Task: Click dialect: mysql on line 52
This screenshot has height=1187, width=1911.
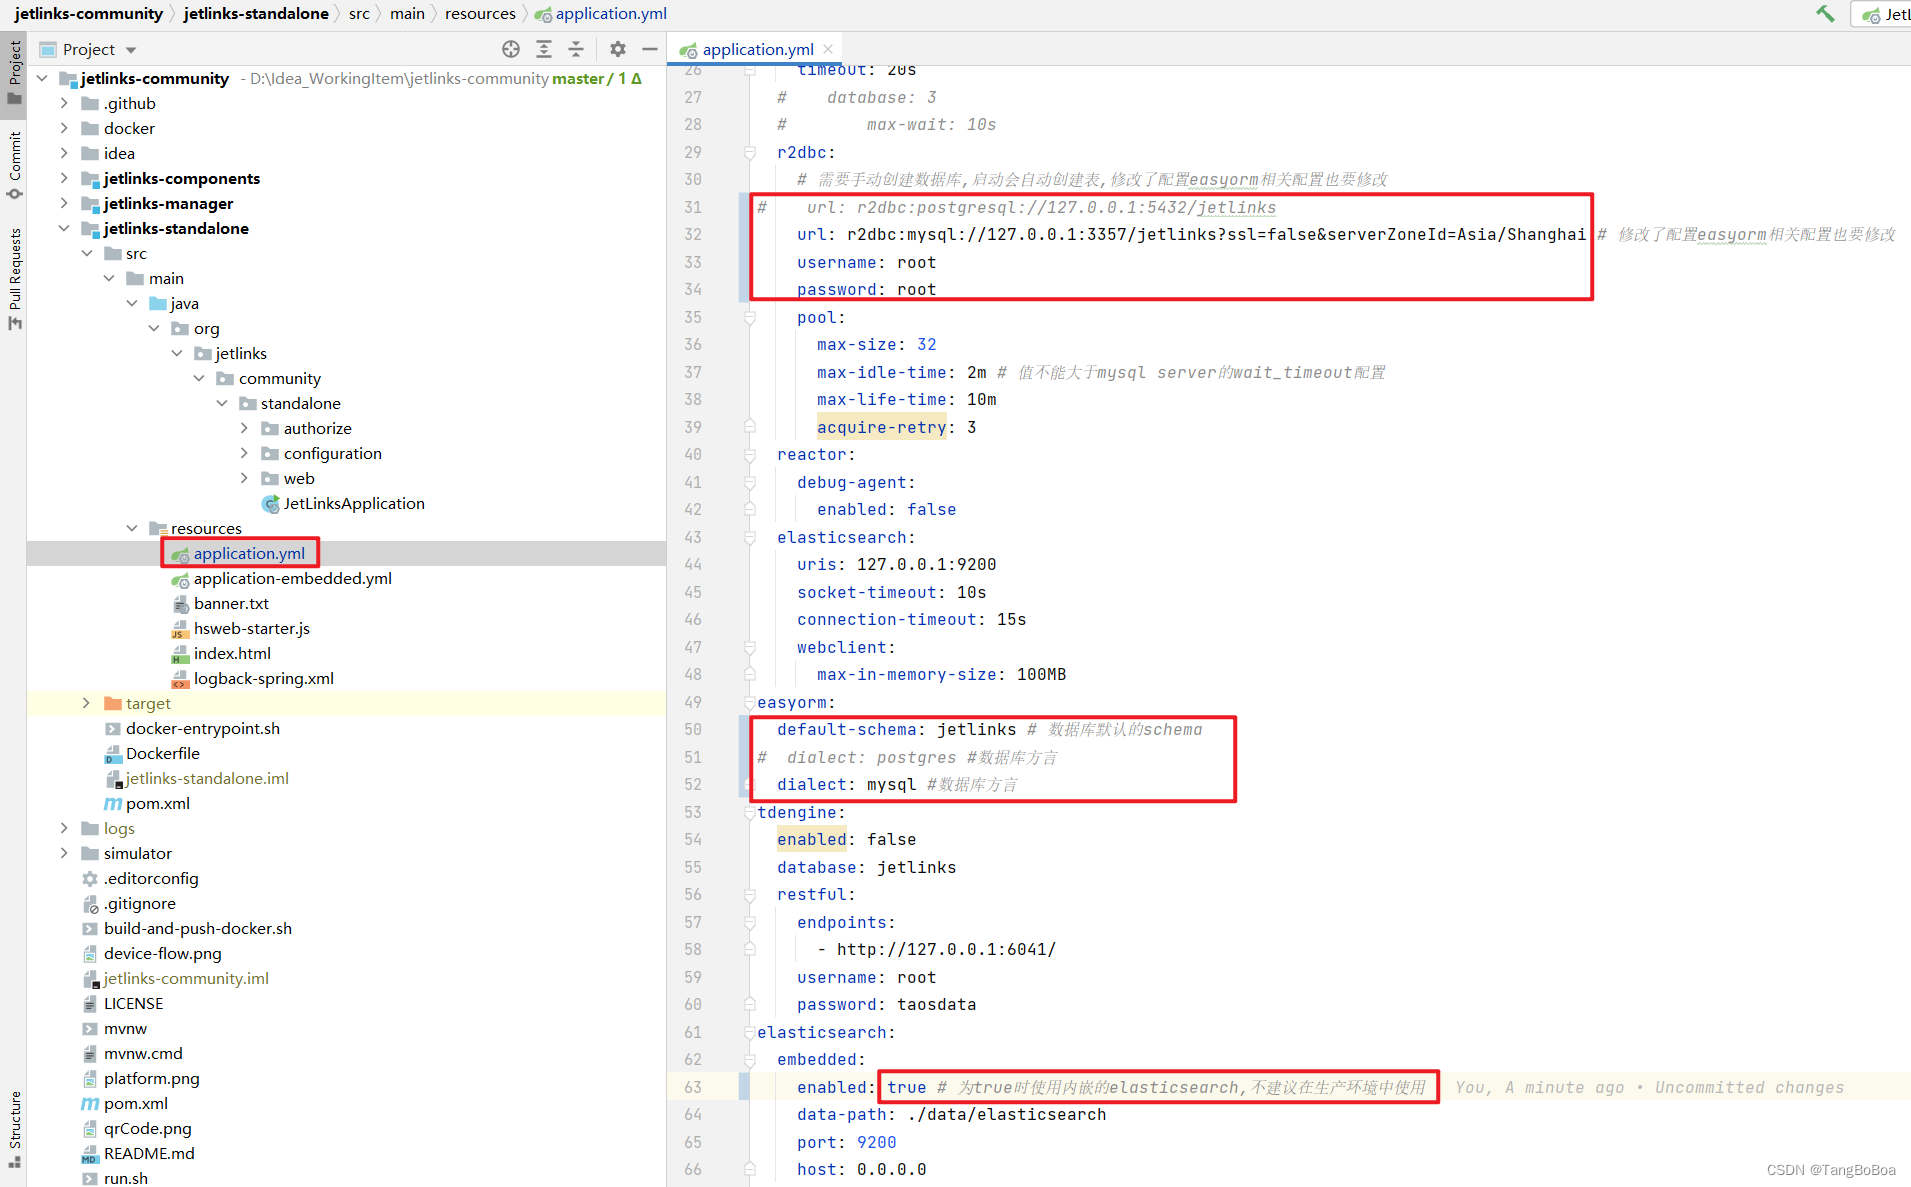Action: click(846, 784)
